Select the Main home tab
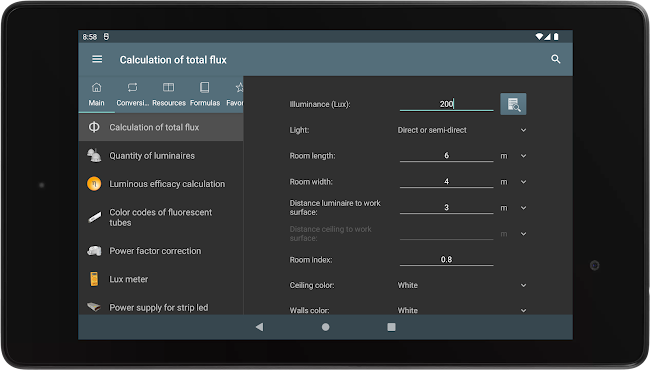Image resolution: width=650 pixels, height=370 pixels. (x=97, y=94)
